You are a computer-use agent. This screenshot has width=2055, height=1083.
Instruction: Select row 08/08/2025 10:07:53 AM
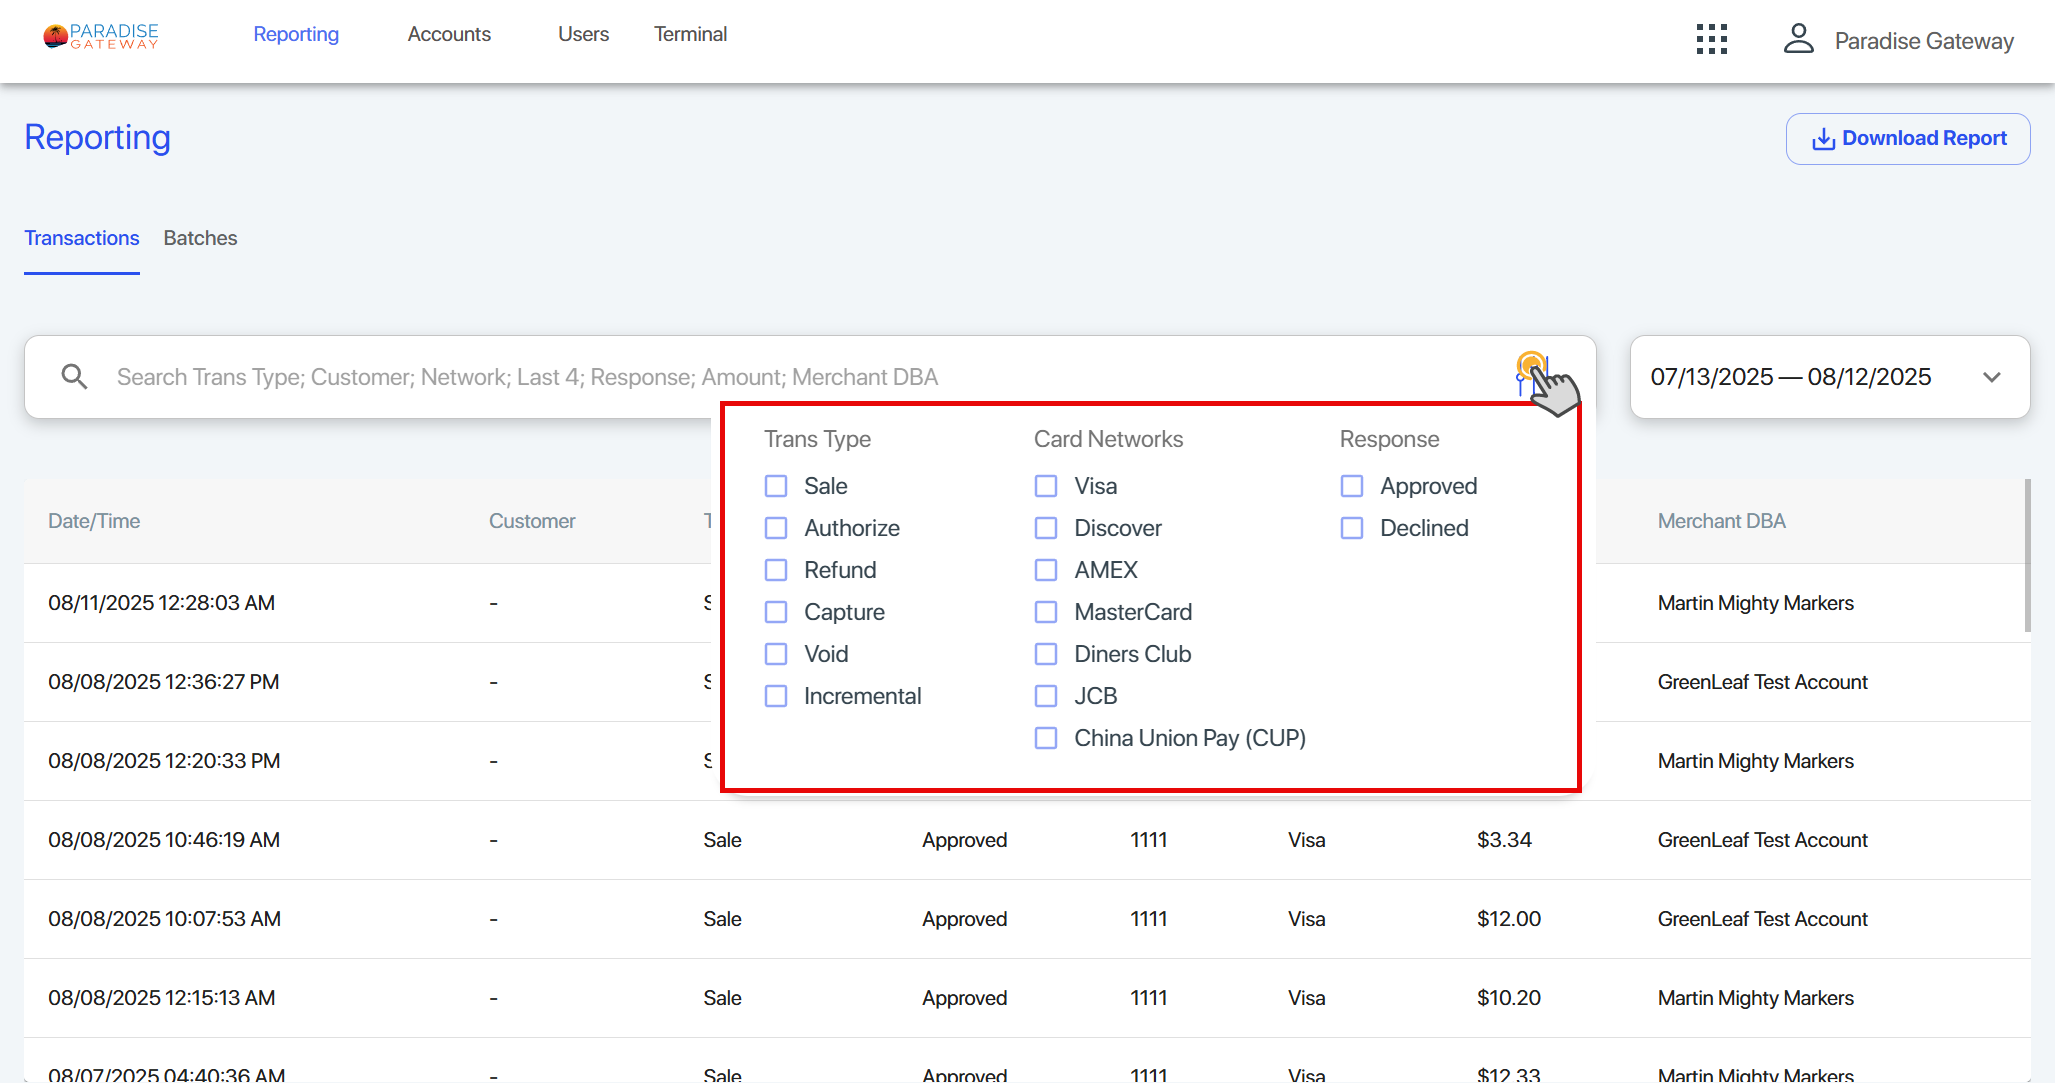1027,919
